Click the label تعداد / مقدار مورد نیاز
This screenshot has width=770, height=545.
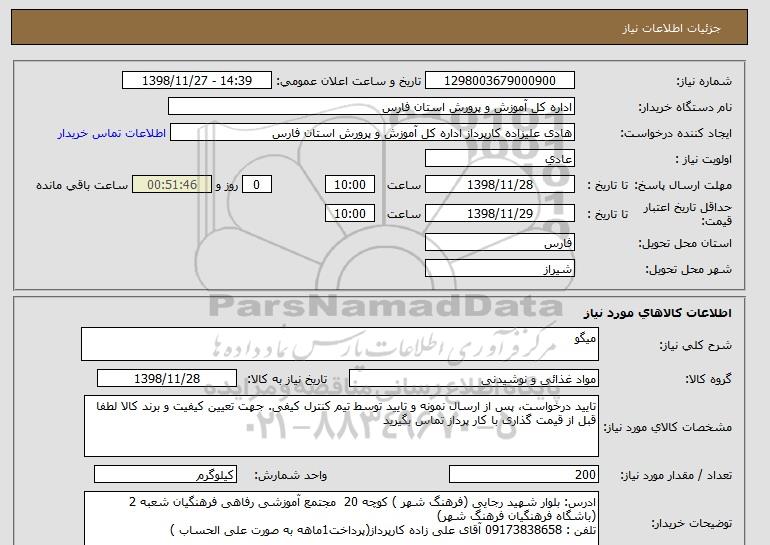coord(676,475)
